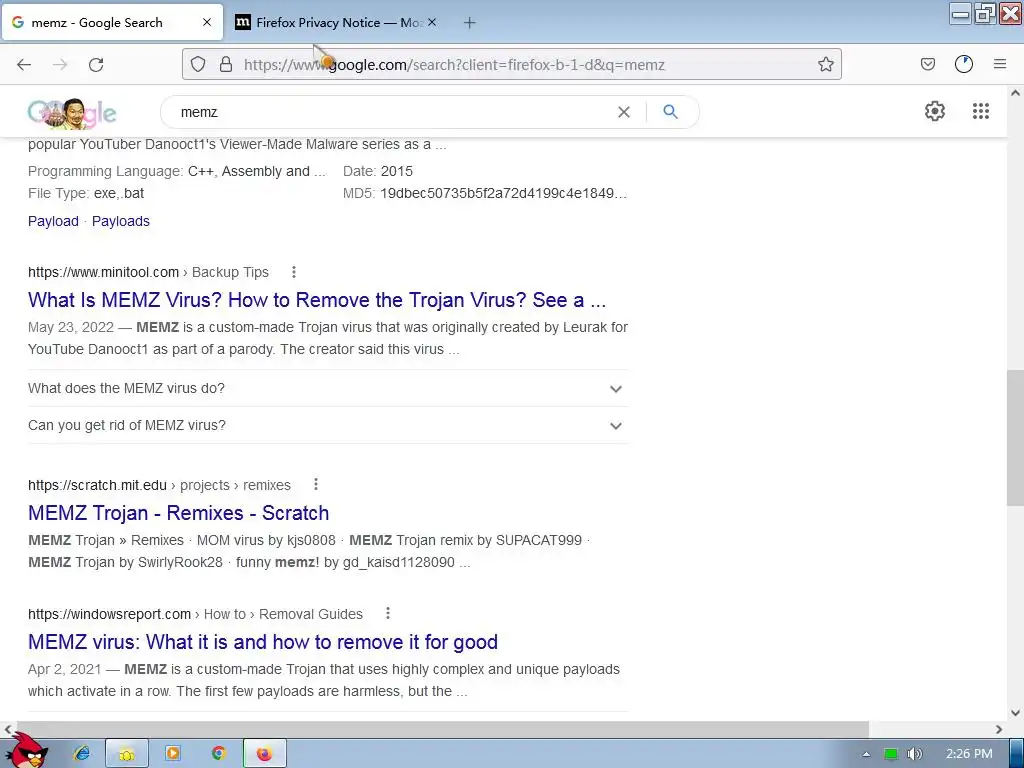This screenshot has width=1024, height=768.
Task: Click the Google doodle logo
Action: click(72, 113)
